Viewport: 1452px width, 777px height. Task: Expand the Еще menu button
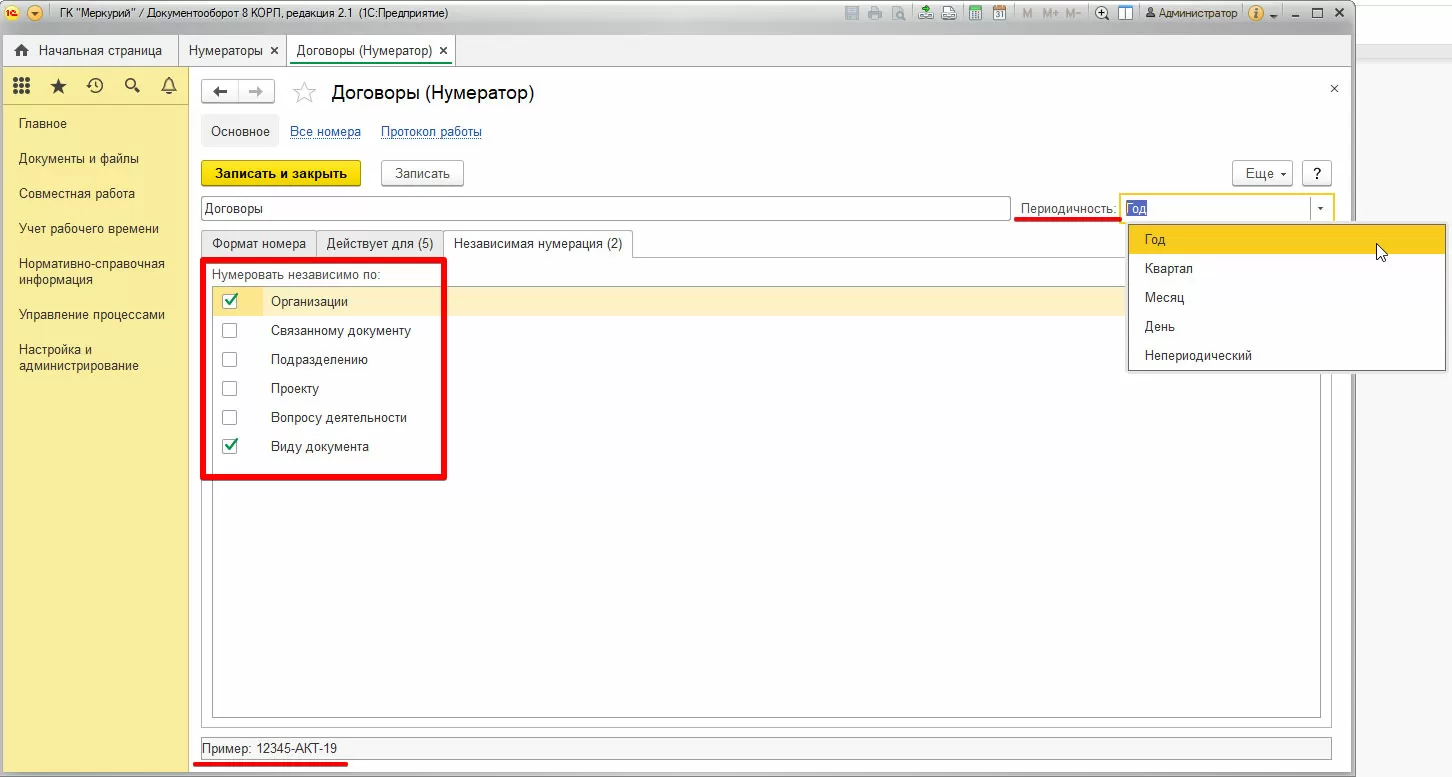pyautogui.click(x=1262, y=173)
